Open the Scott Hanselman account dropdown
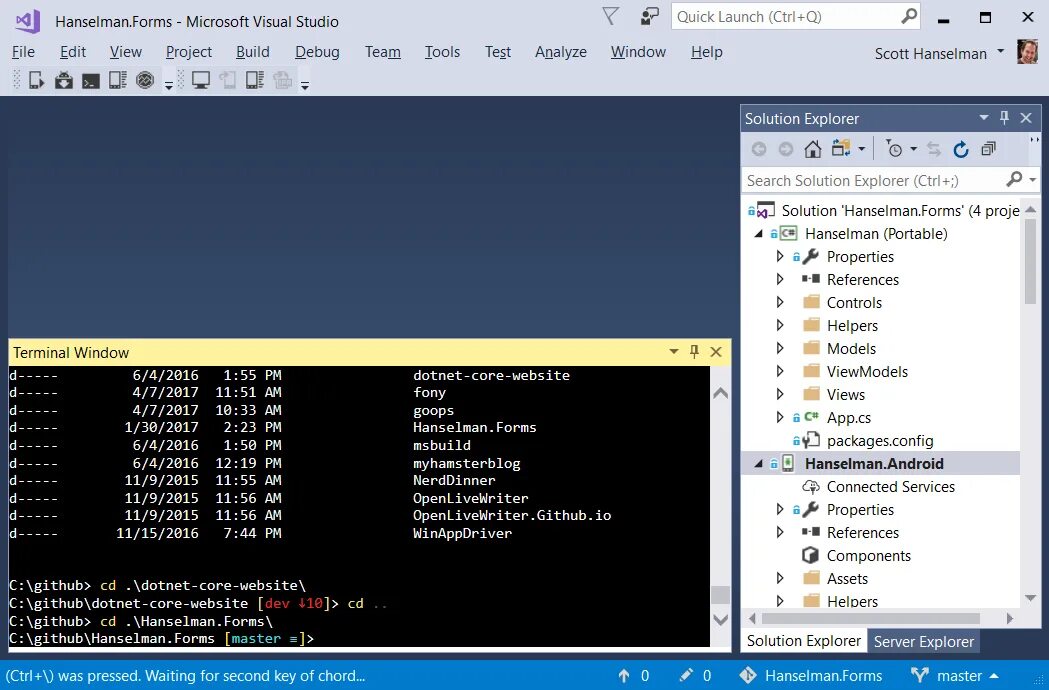 pyautogui.click(x=1001, y=51)
